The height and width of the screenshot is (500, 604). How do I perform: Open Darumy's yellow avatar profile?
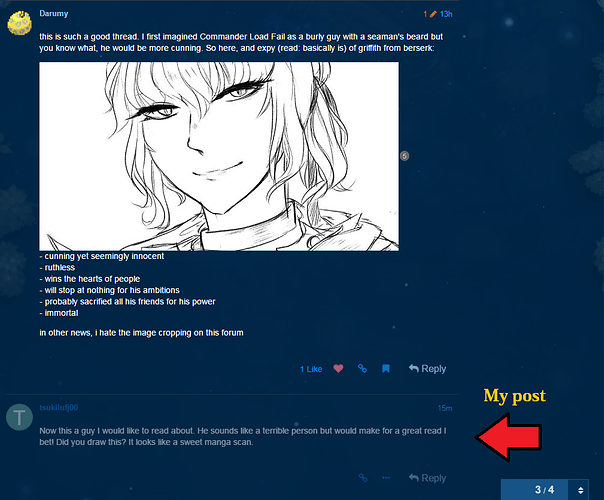tap(19, 23)
